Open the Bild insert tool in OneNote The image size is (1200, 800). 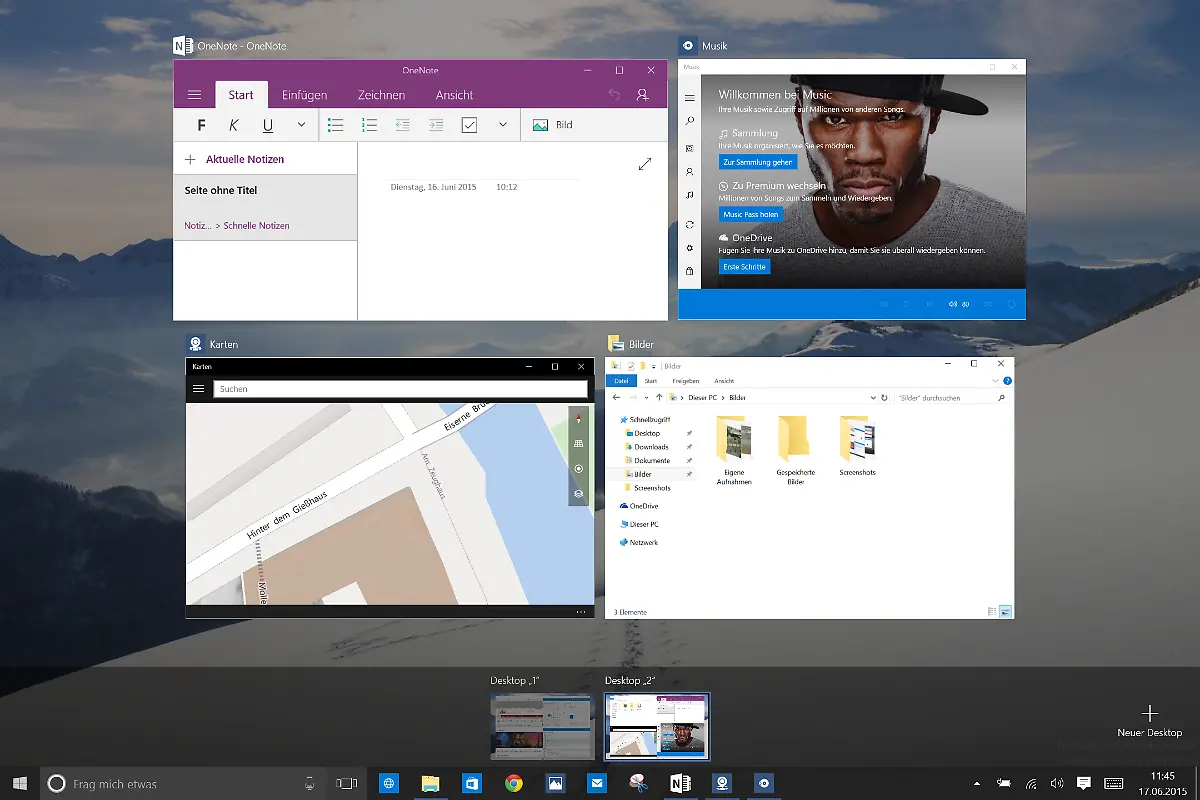point(551,125)
